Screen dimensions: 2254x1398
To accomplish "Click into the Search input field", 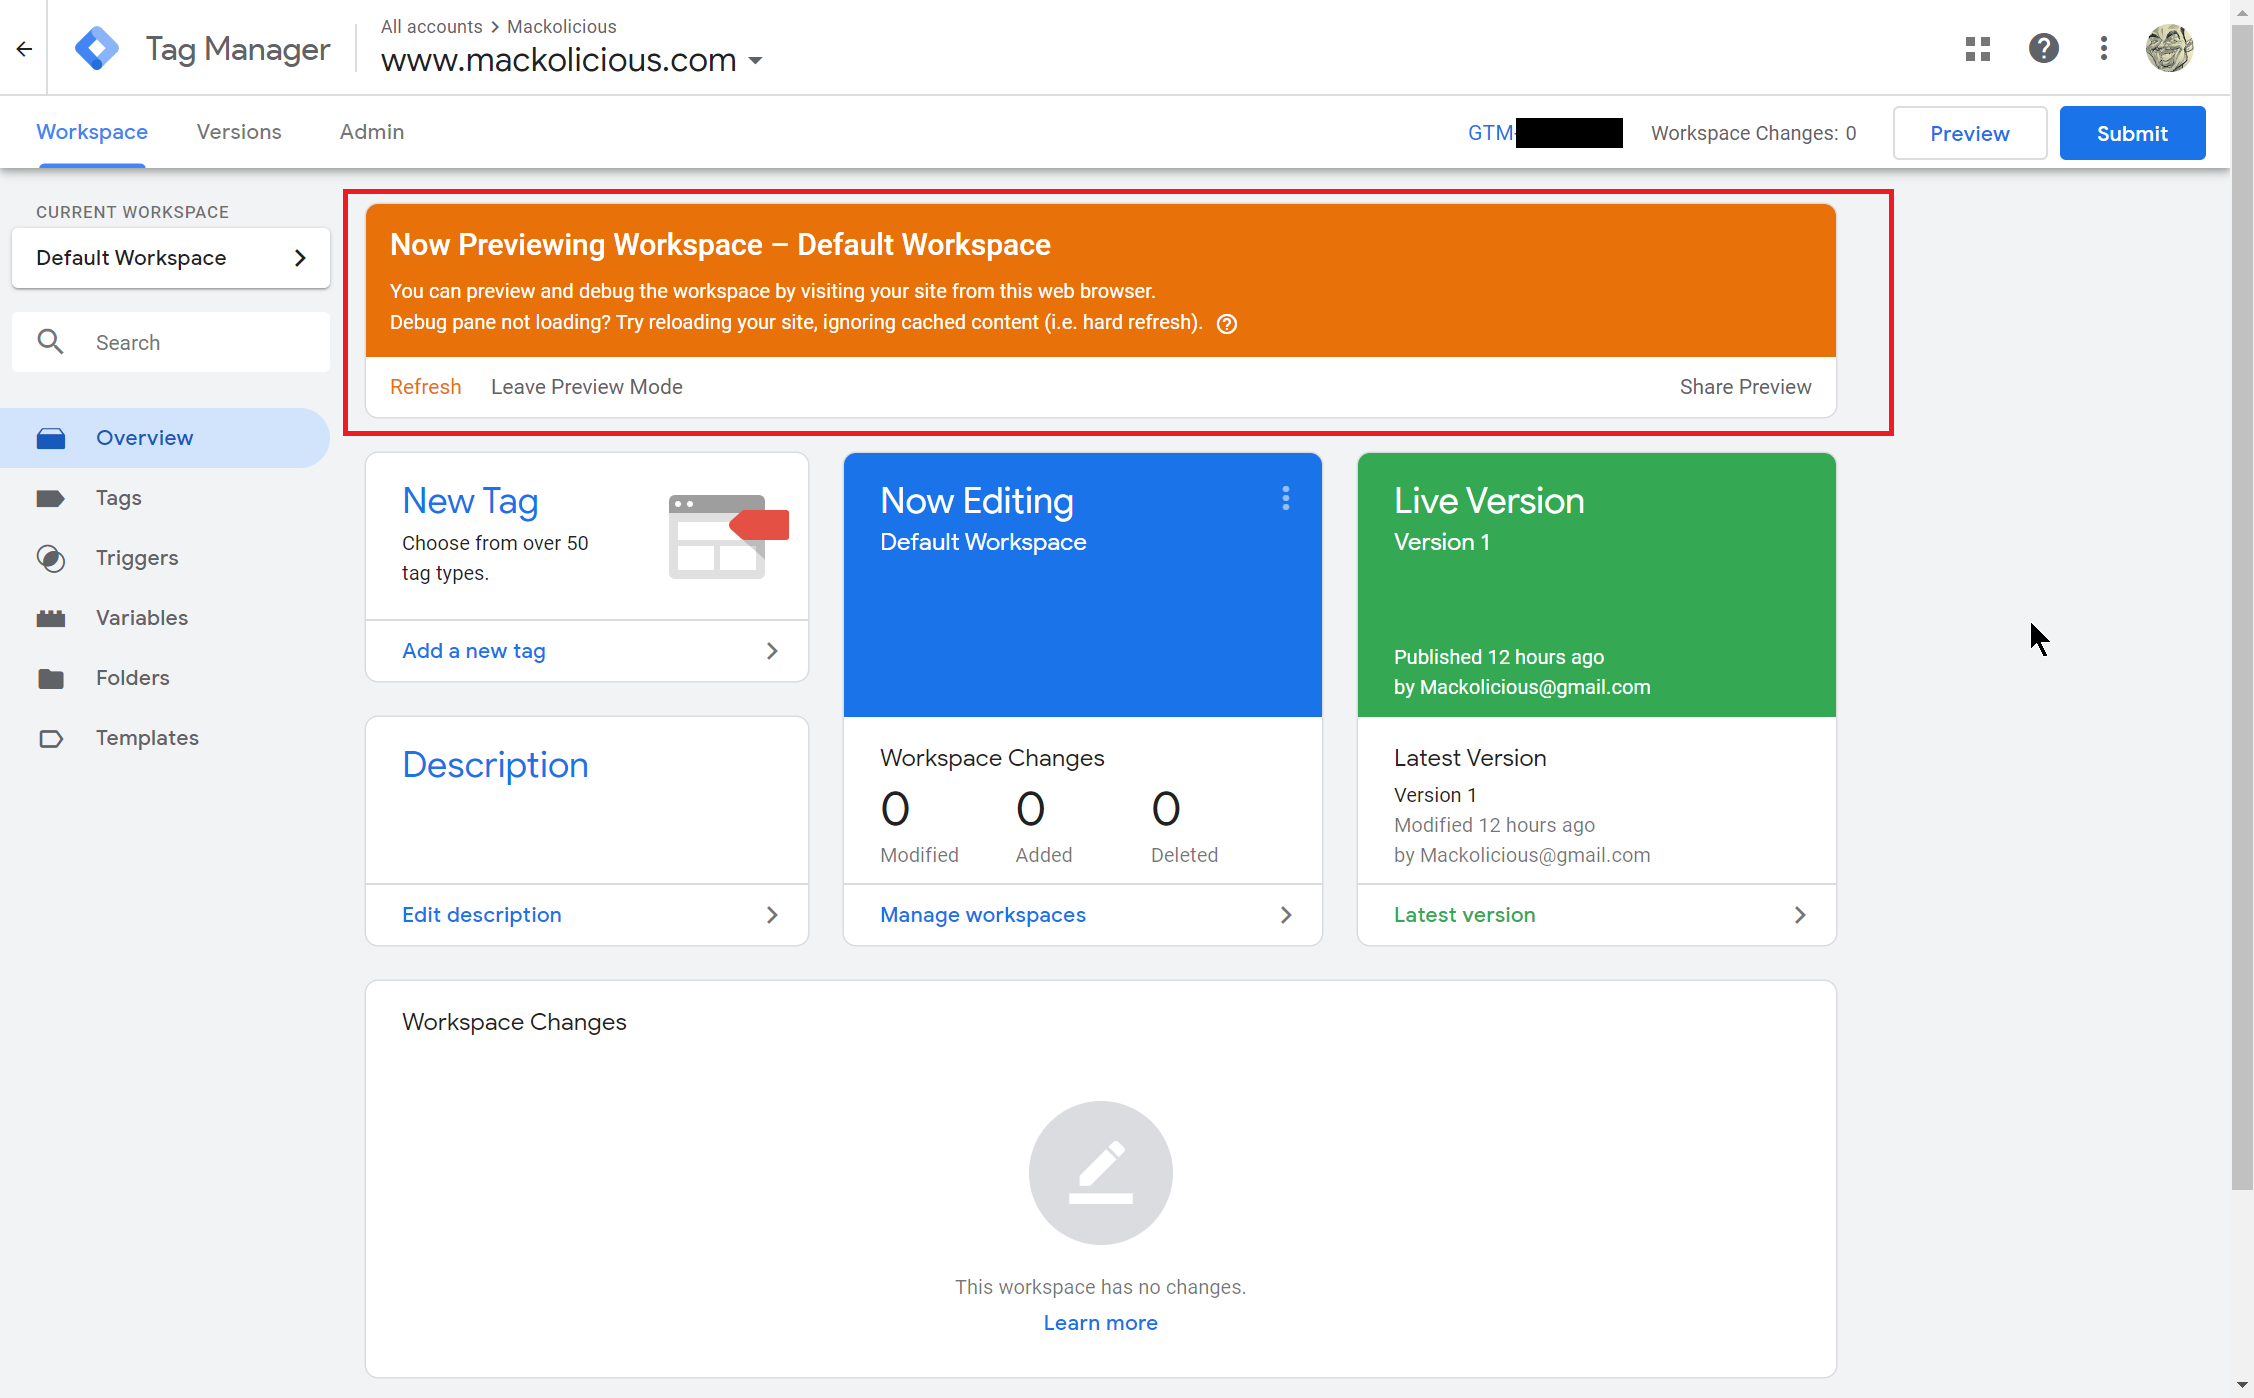I will [171, 342].
